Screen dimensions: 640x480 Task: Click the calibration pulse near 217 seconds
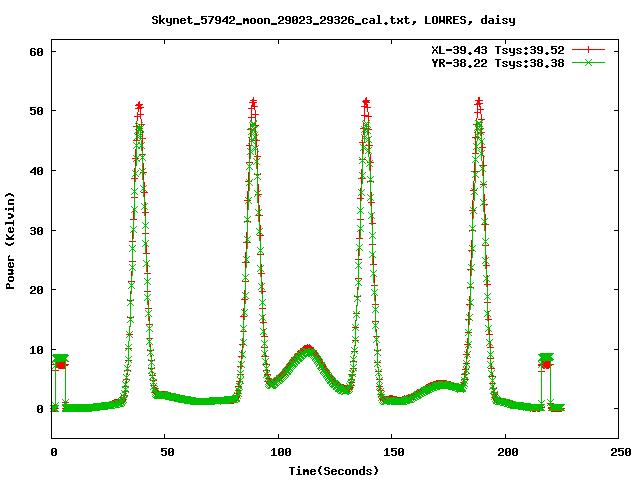546,360
